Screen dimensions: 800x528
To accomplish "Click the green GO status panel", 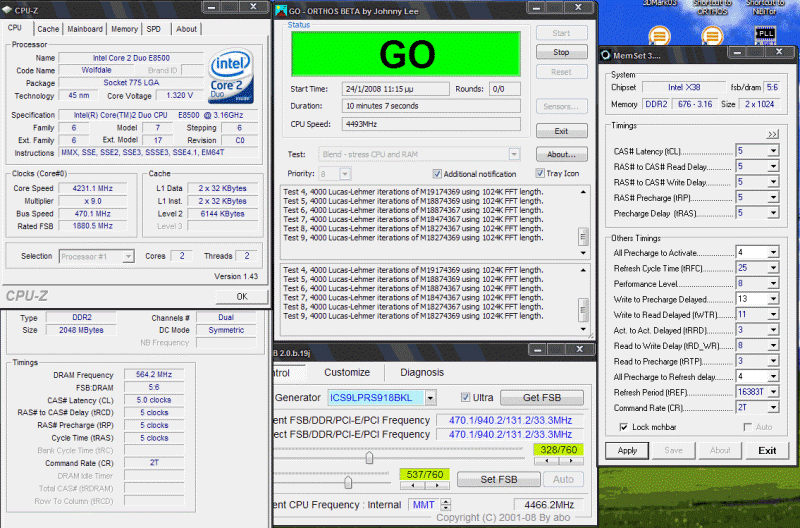I will click(x=406, y=54).
